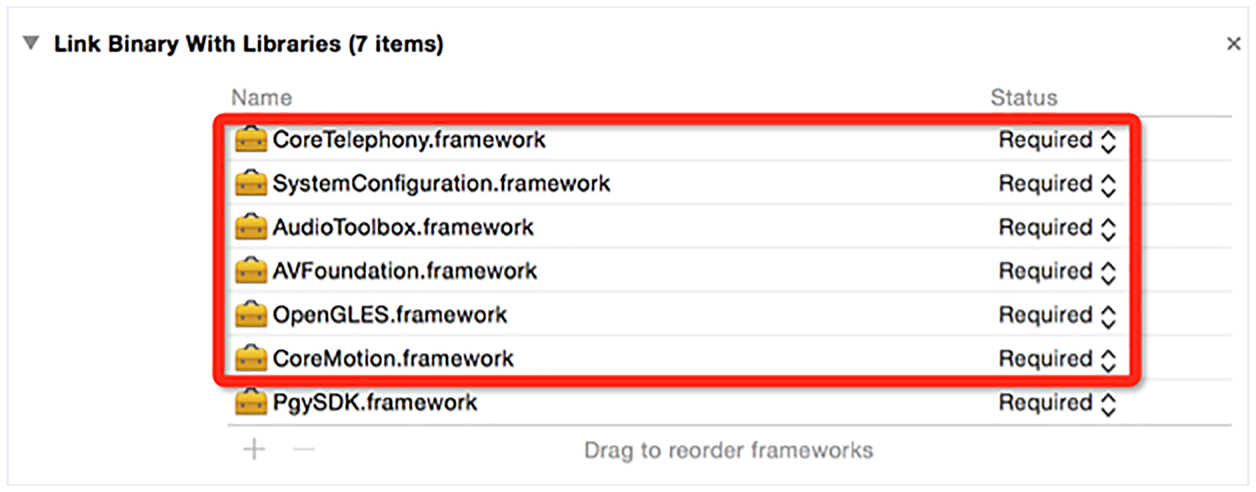Click the SystemConfiguration.framework toolbox icon
1256x492 pixels.
(x=251, y=184)
